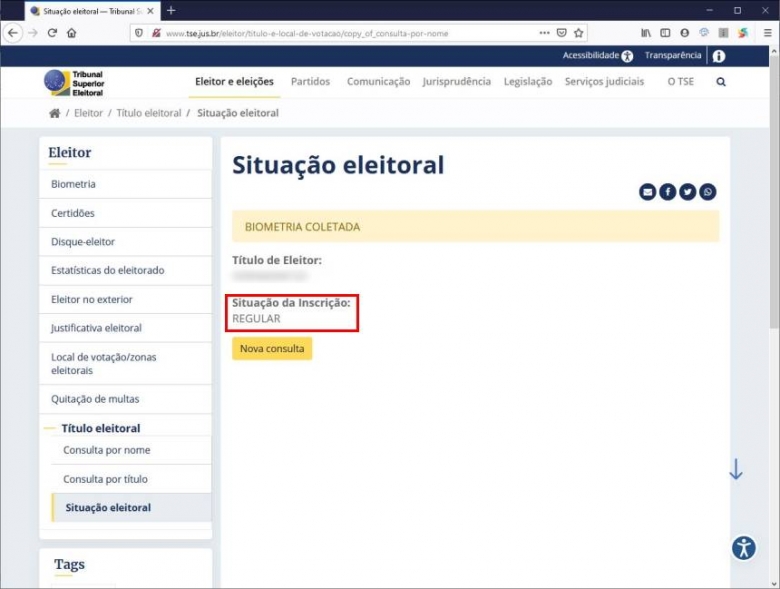Open Justificativa eleitoral in the sidebar
The image size is (780, 589).
point(125,328)
